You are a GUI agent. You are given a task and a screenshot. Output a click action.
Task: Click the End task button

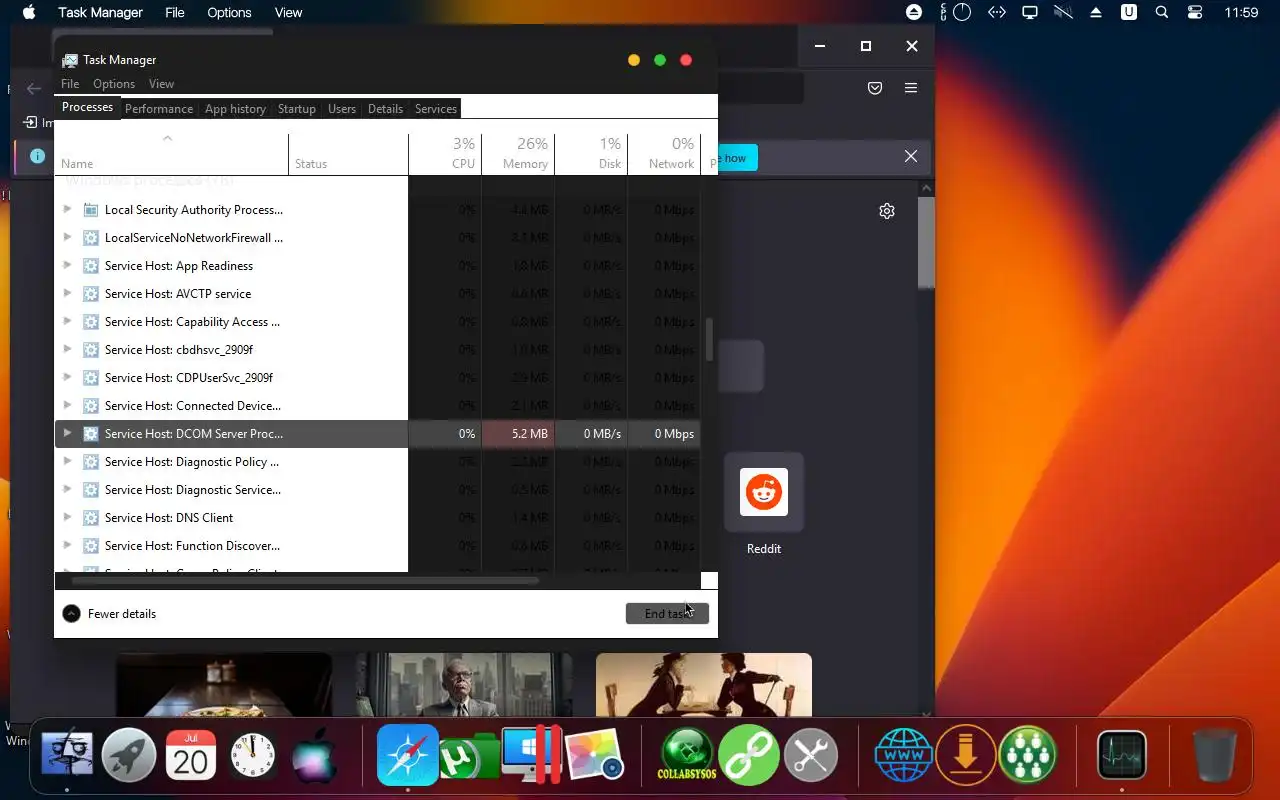pos(667,614)
